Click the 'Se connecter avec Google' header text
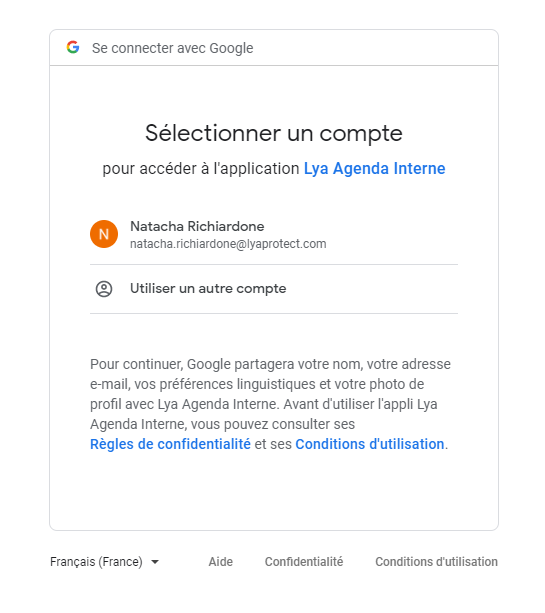The height and width of the screenshot is (613, 545). click(172, 48)
